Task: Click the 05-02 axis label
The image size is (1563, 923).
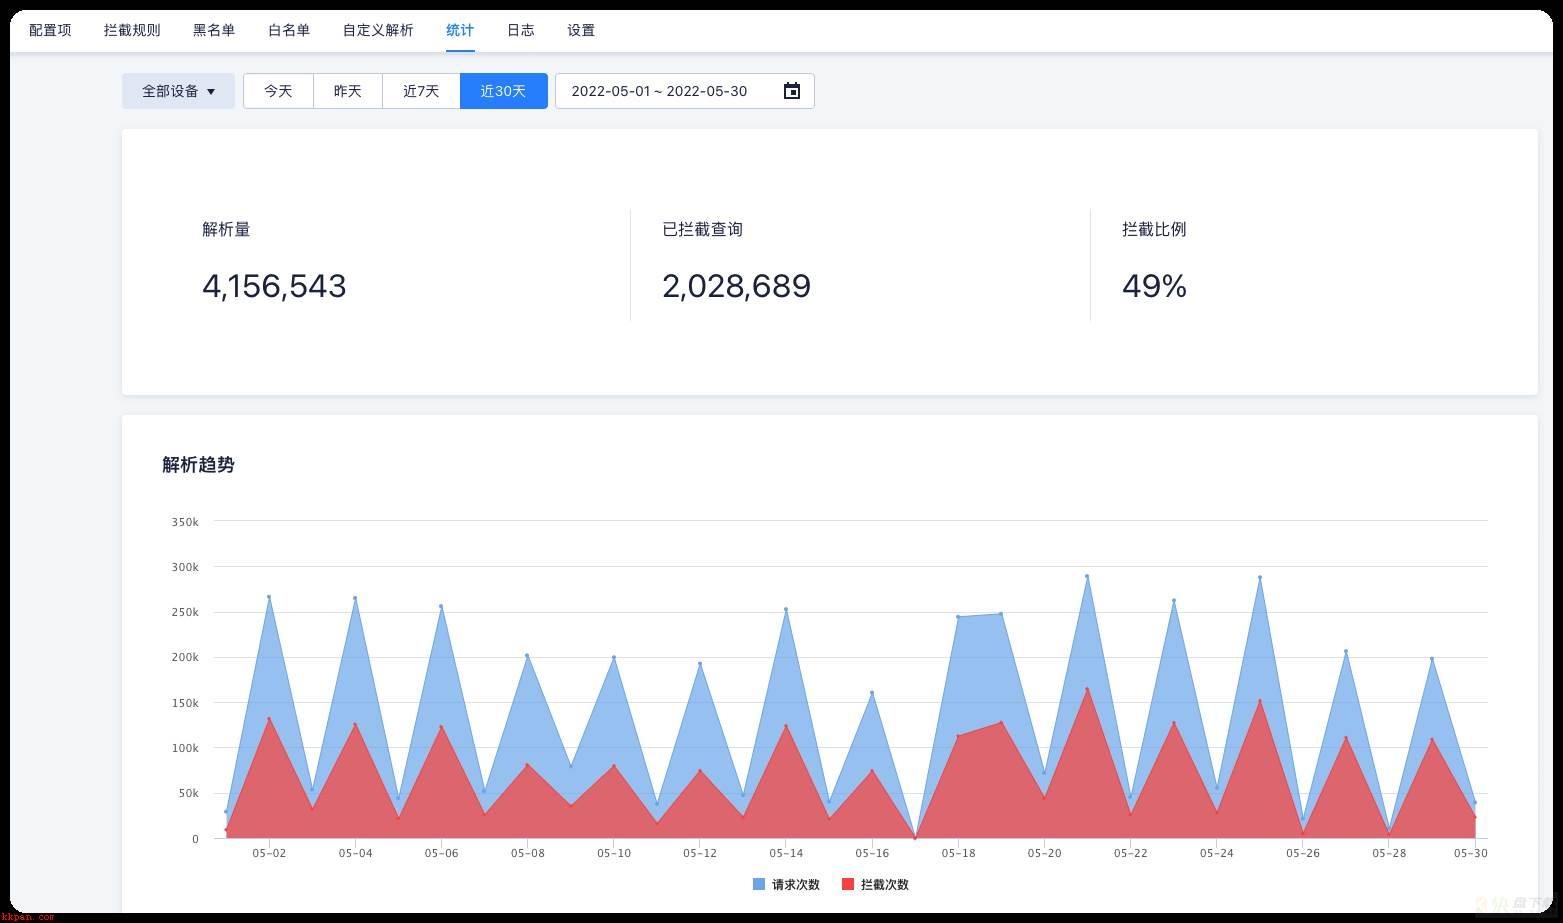Action: click(269, 853)
